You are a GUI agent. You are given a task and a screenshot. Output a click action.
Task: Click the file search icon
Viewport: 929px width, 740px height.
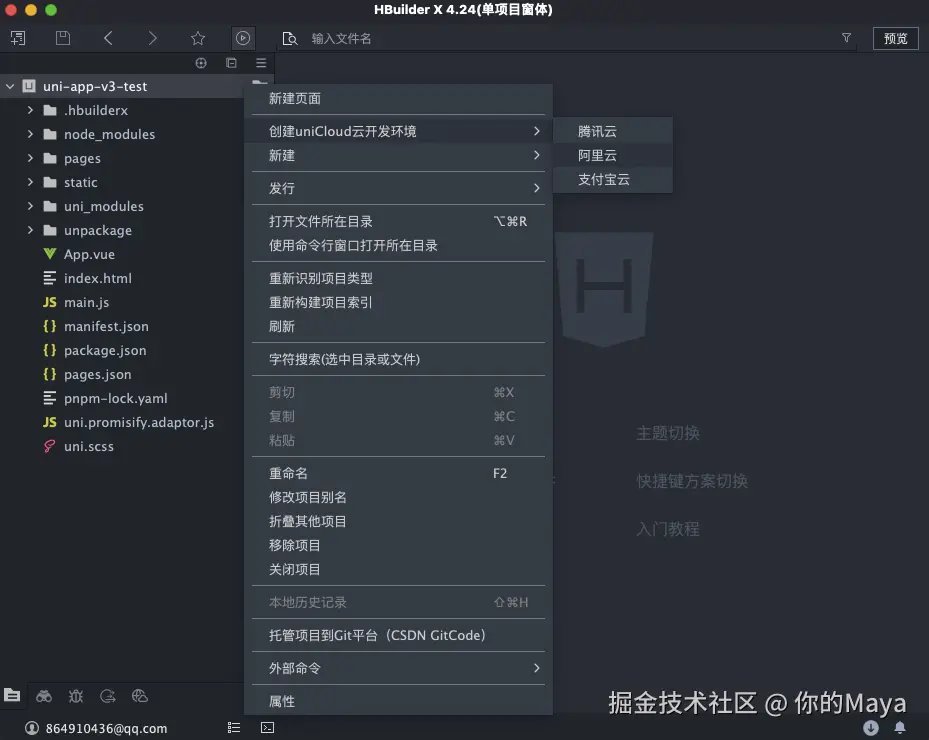pos(290,39)
